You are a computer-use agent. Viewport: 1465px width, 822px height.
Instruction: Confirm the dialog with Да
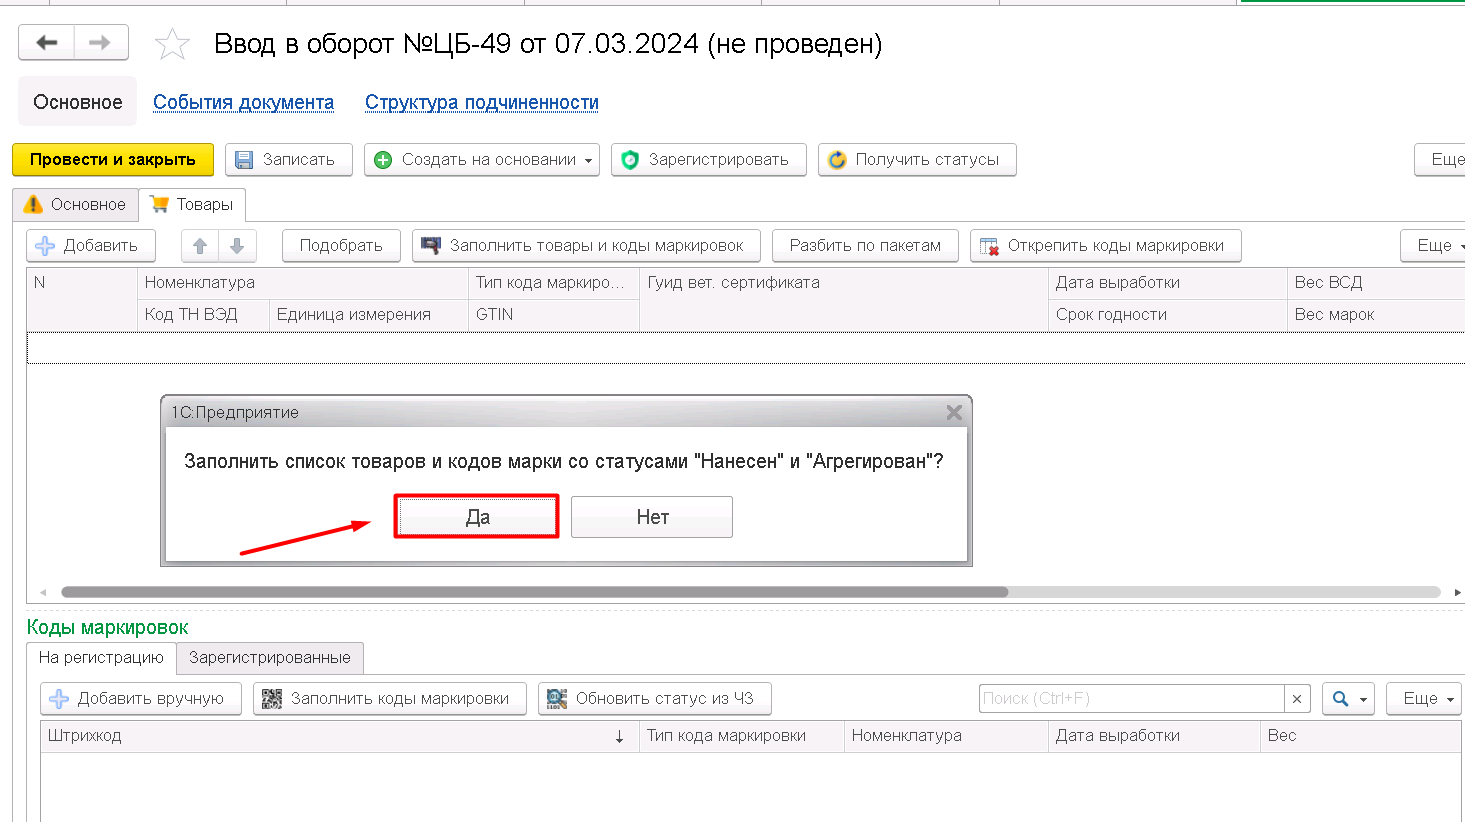coord(477,517)
